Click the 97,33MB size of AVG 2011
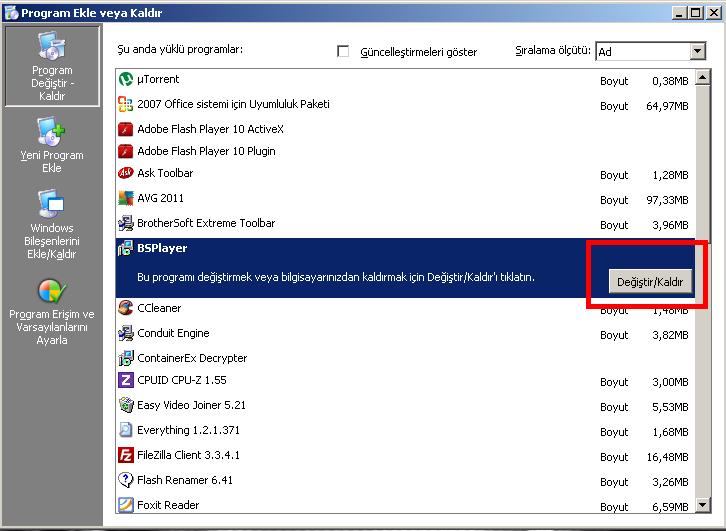 (x=667, y=200)
